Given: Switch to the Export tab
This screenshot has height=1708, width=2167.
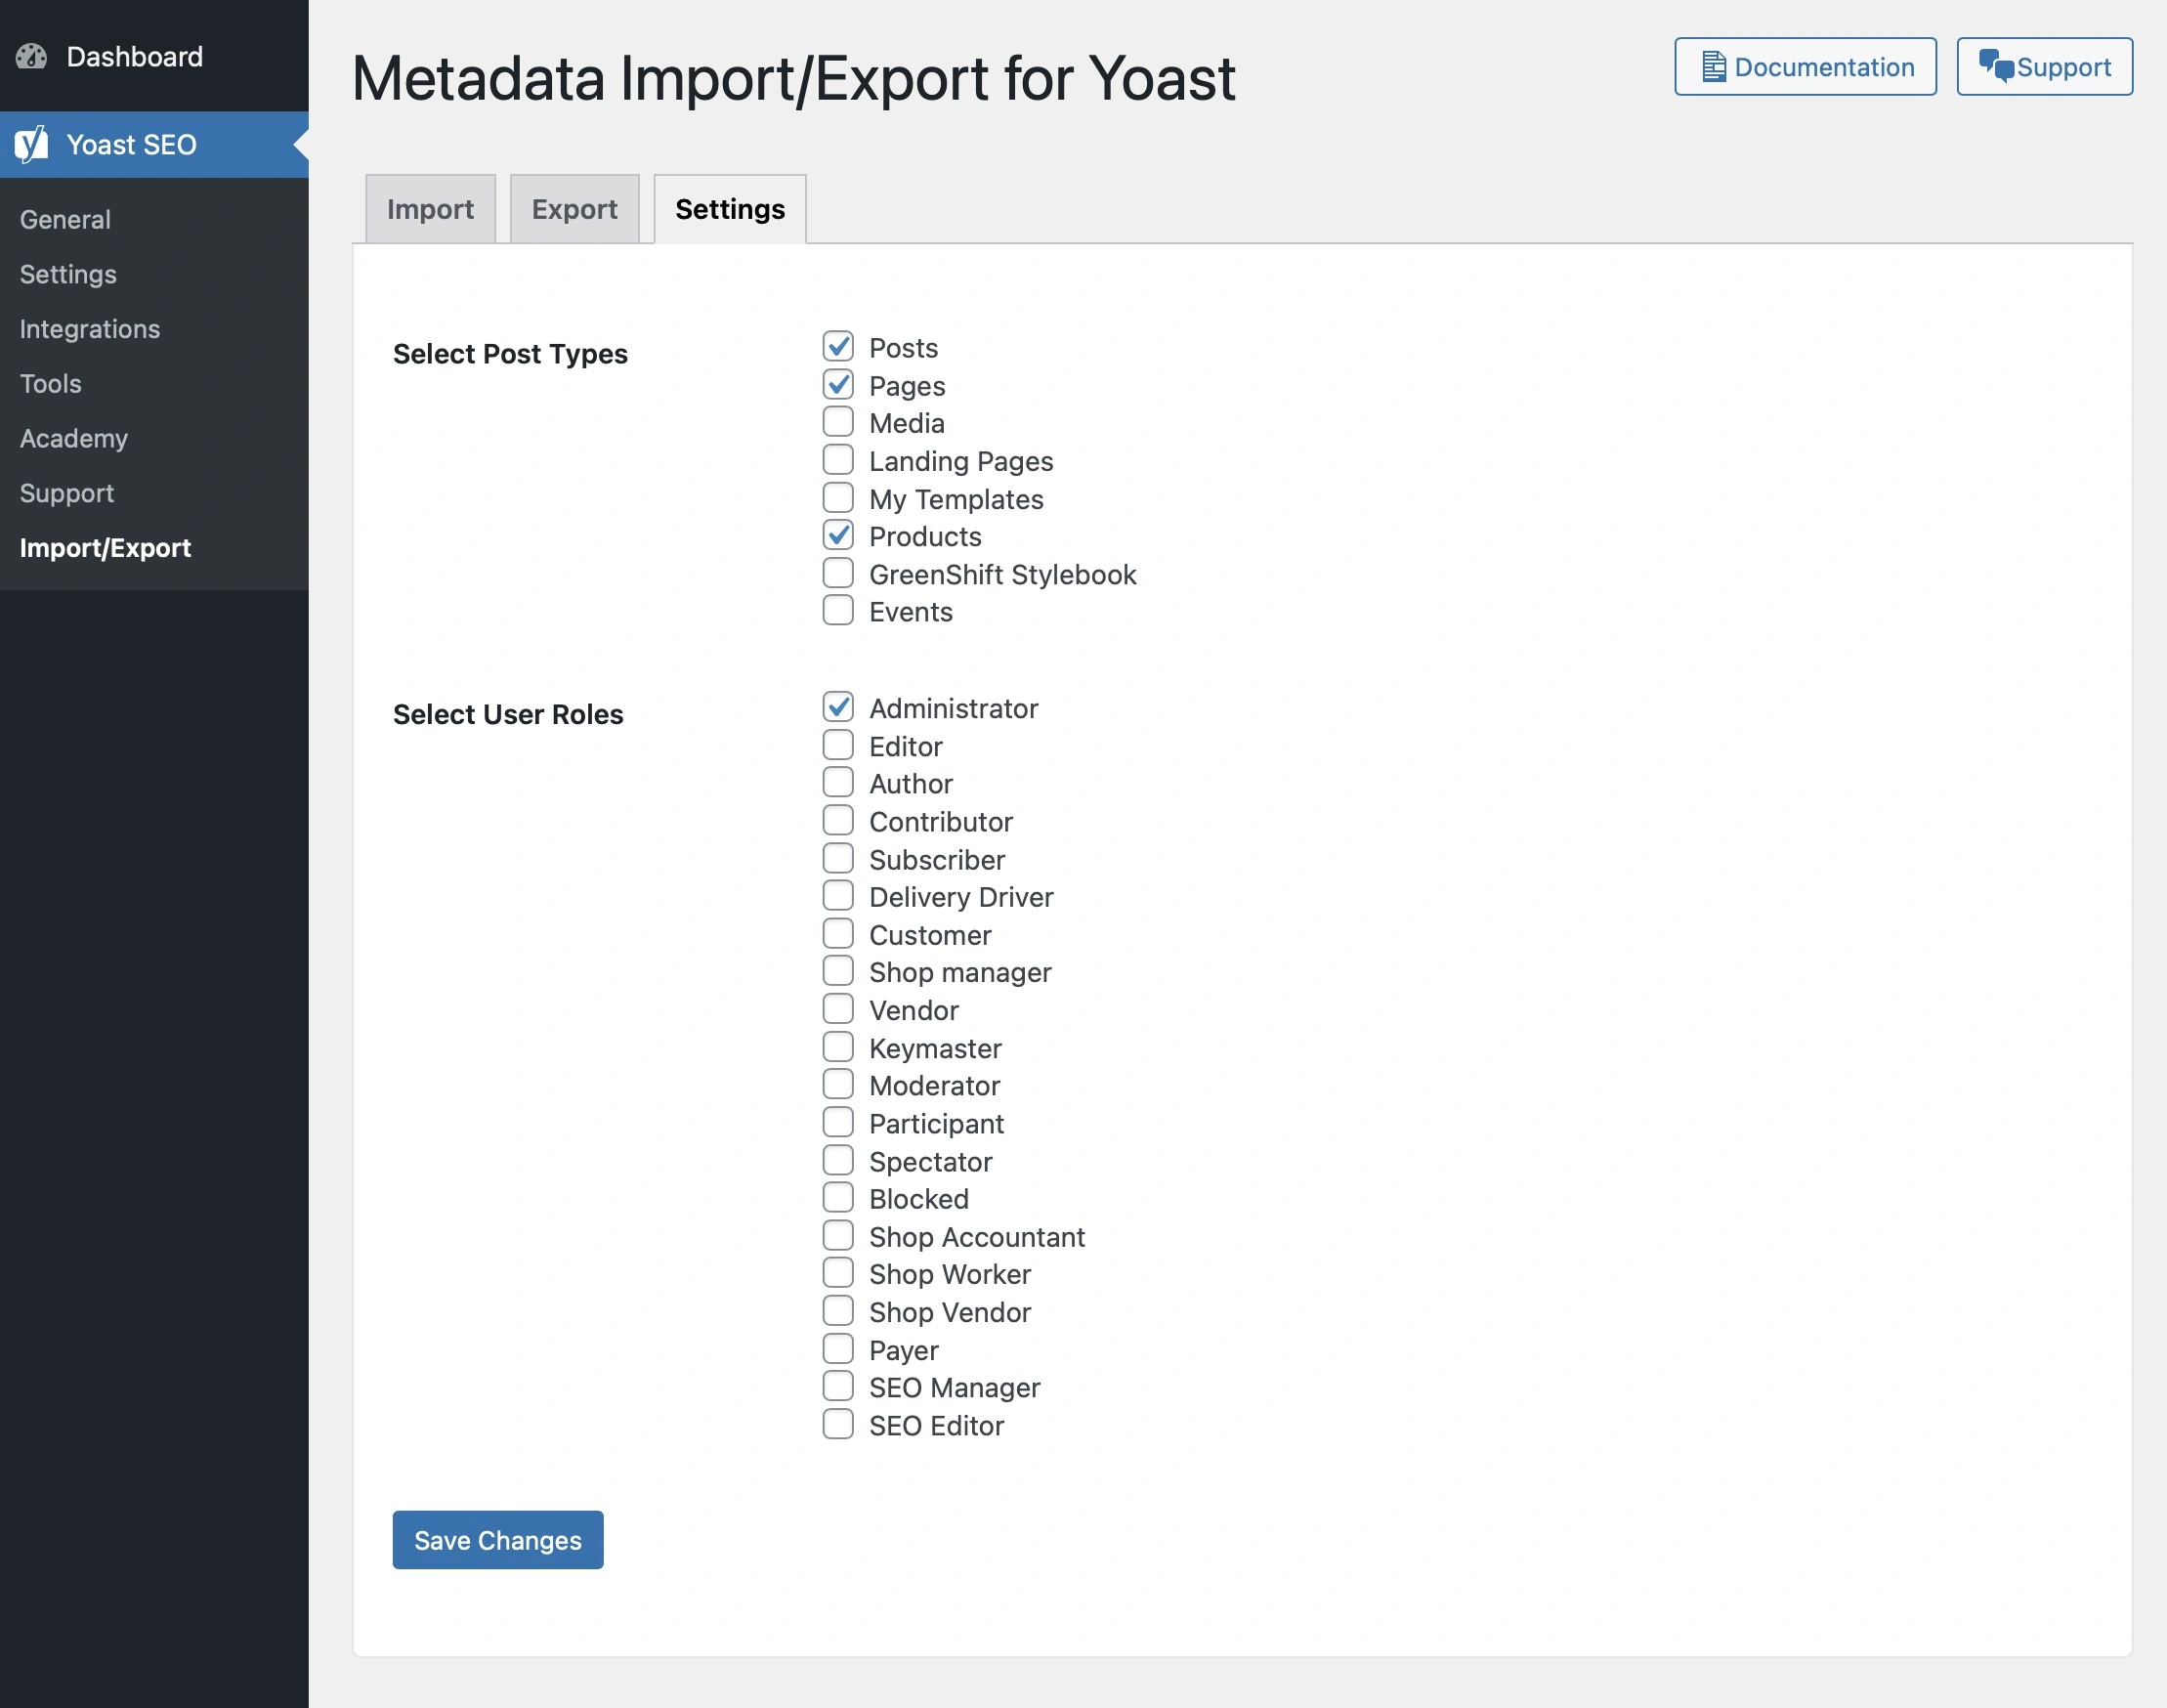Looking at the screenshot, I should 574,208.
